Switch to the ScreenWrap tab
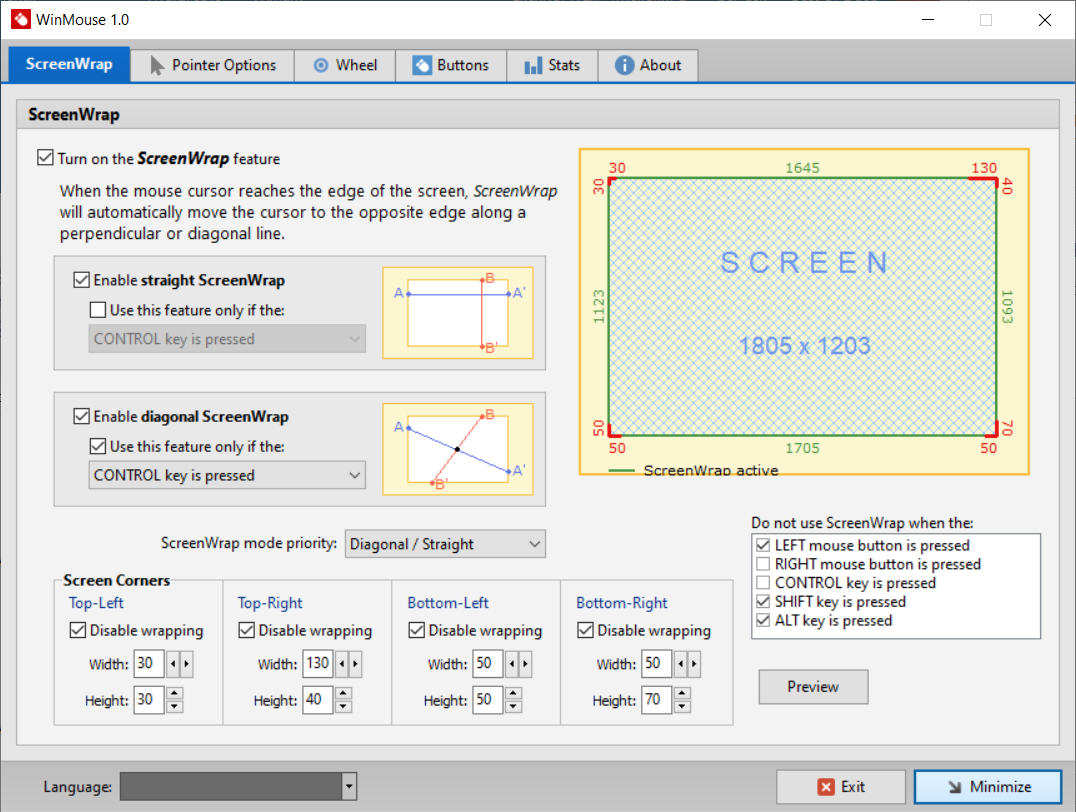The image size is (1076, 812). 69,65
